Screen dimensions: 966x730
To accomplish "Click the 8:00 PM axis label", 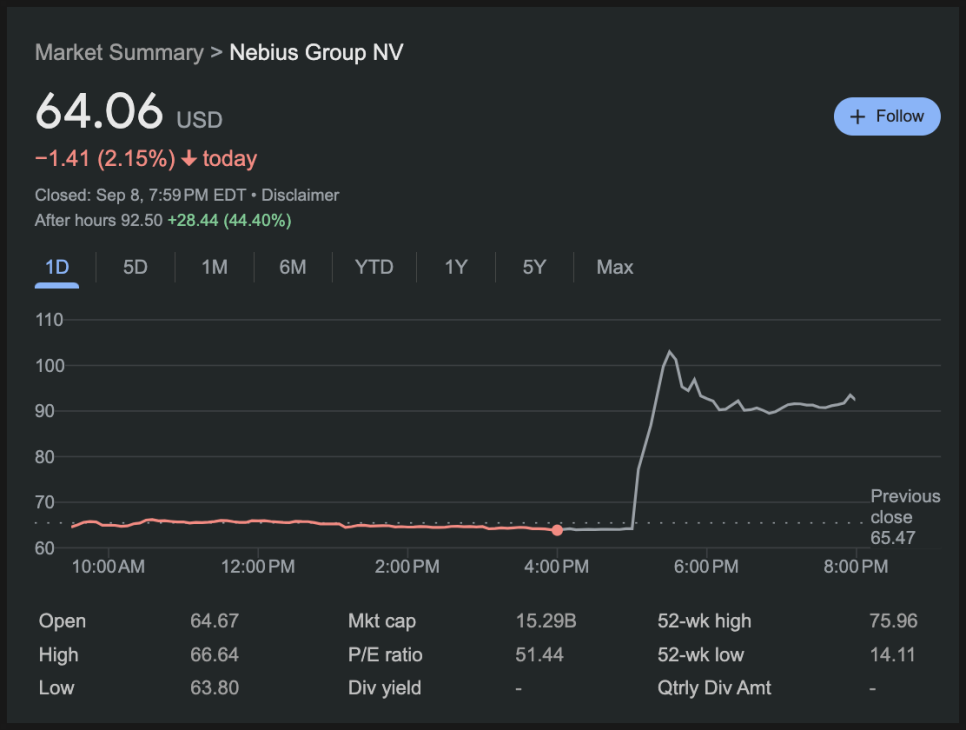I will click(856, 567).
